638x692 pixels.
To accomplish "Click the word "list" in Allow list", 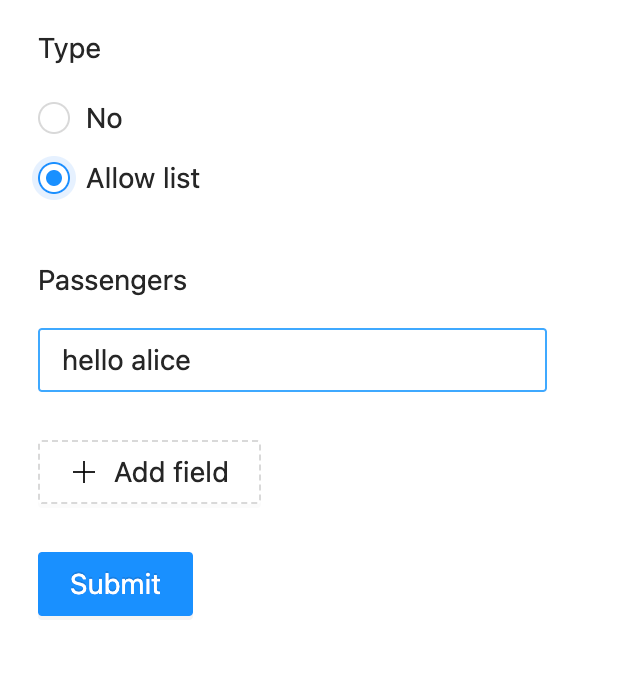I will pos(181,178).
